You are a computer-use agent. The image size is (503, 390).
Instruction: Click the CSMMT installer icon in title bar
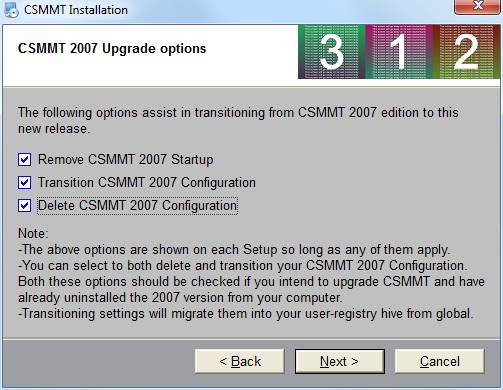click(11, 10)
